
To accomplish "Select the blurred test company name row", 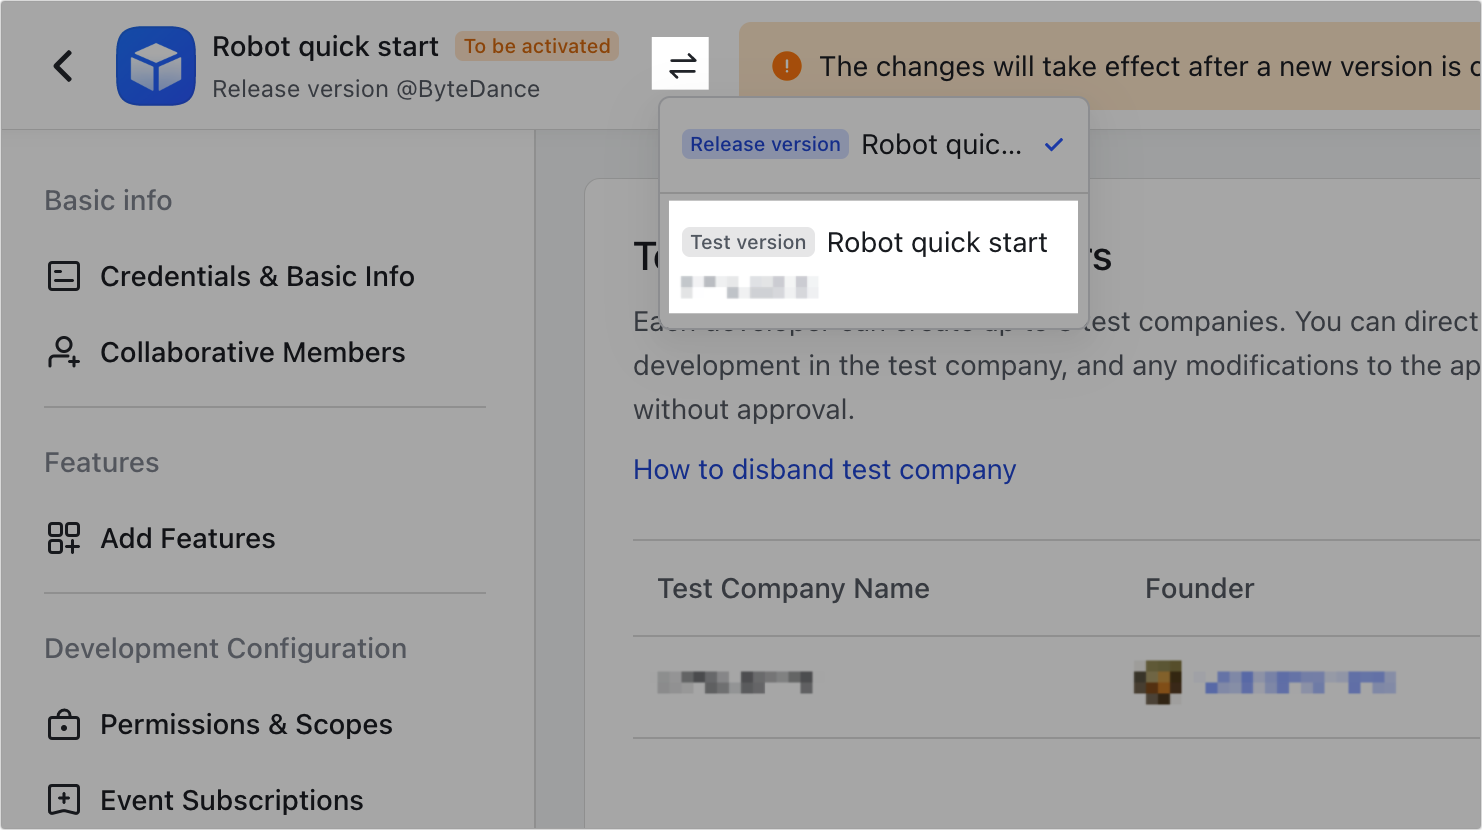I will pyautogui.click(x=735, y=683).
